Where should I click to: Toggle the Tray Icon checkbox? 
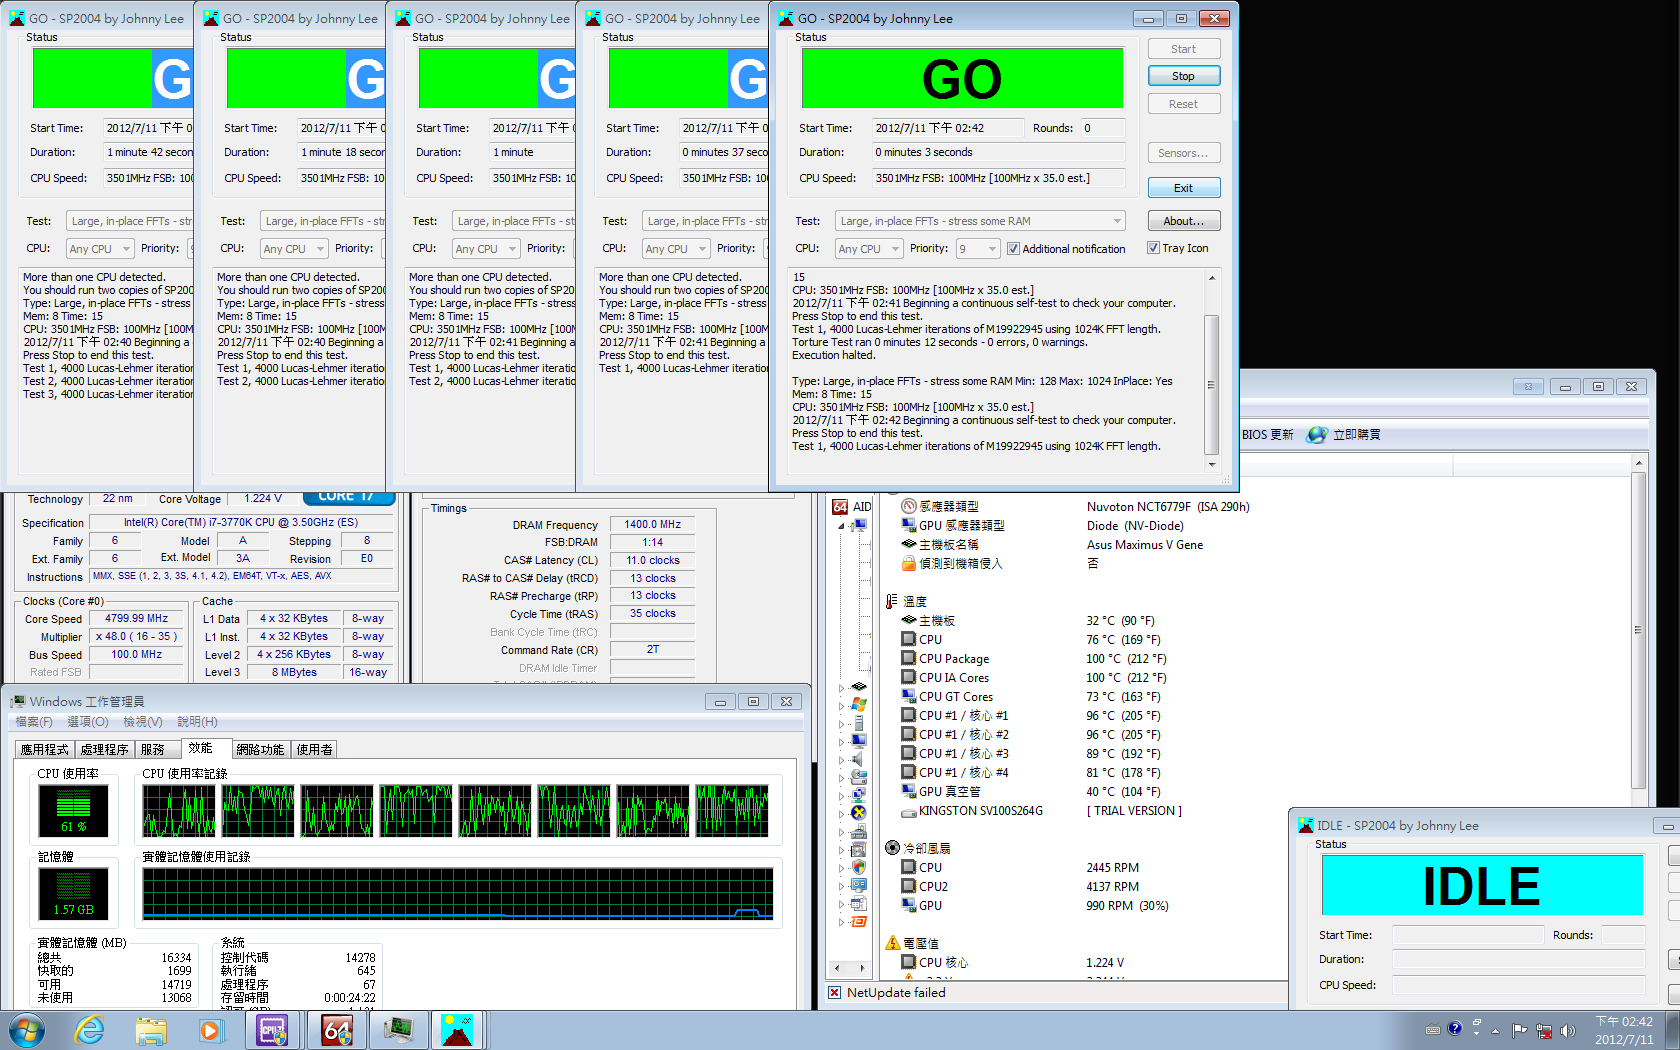[x=1153, y=248]
